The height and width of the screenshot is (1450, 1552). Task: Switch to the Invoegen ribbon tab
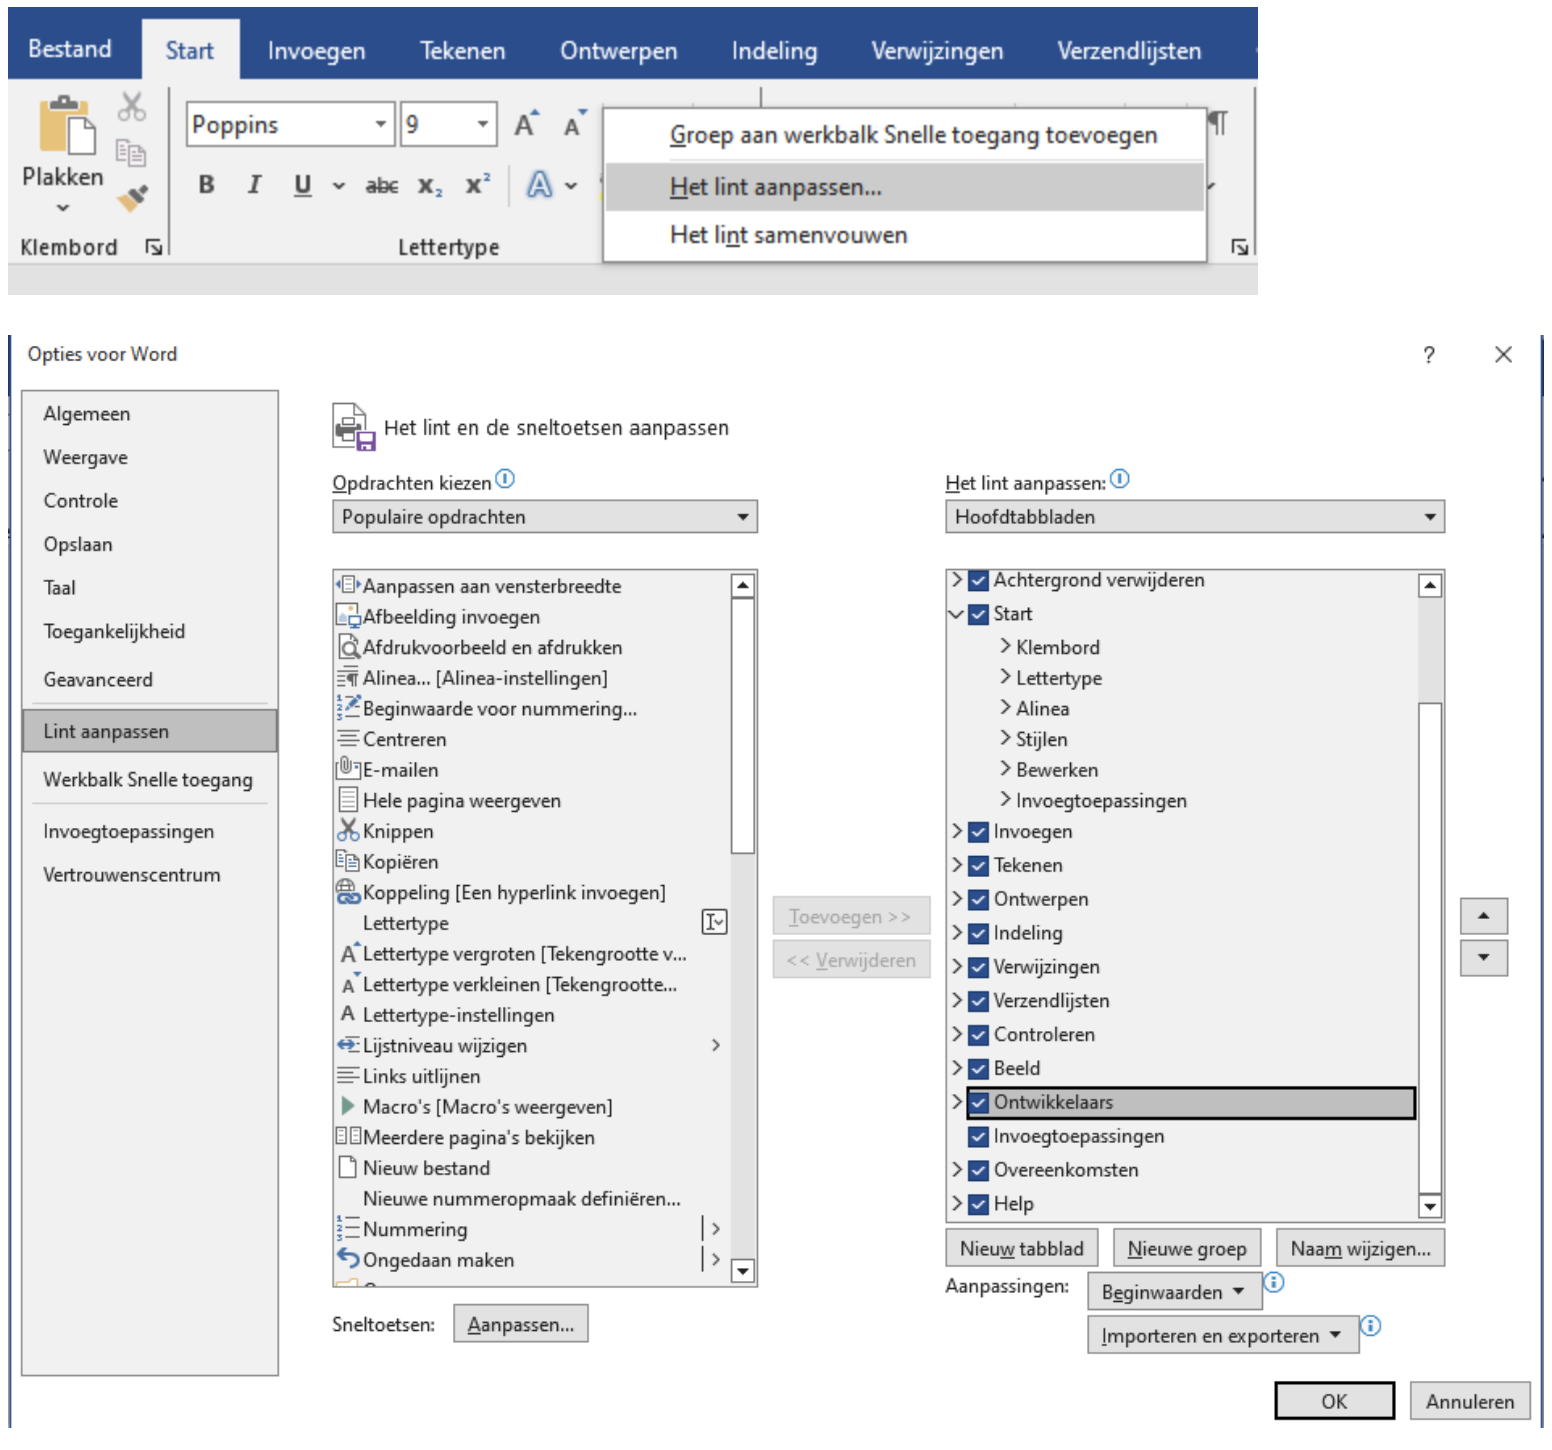[316, 51]
